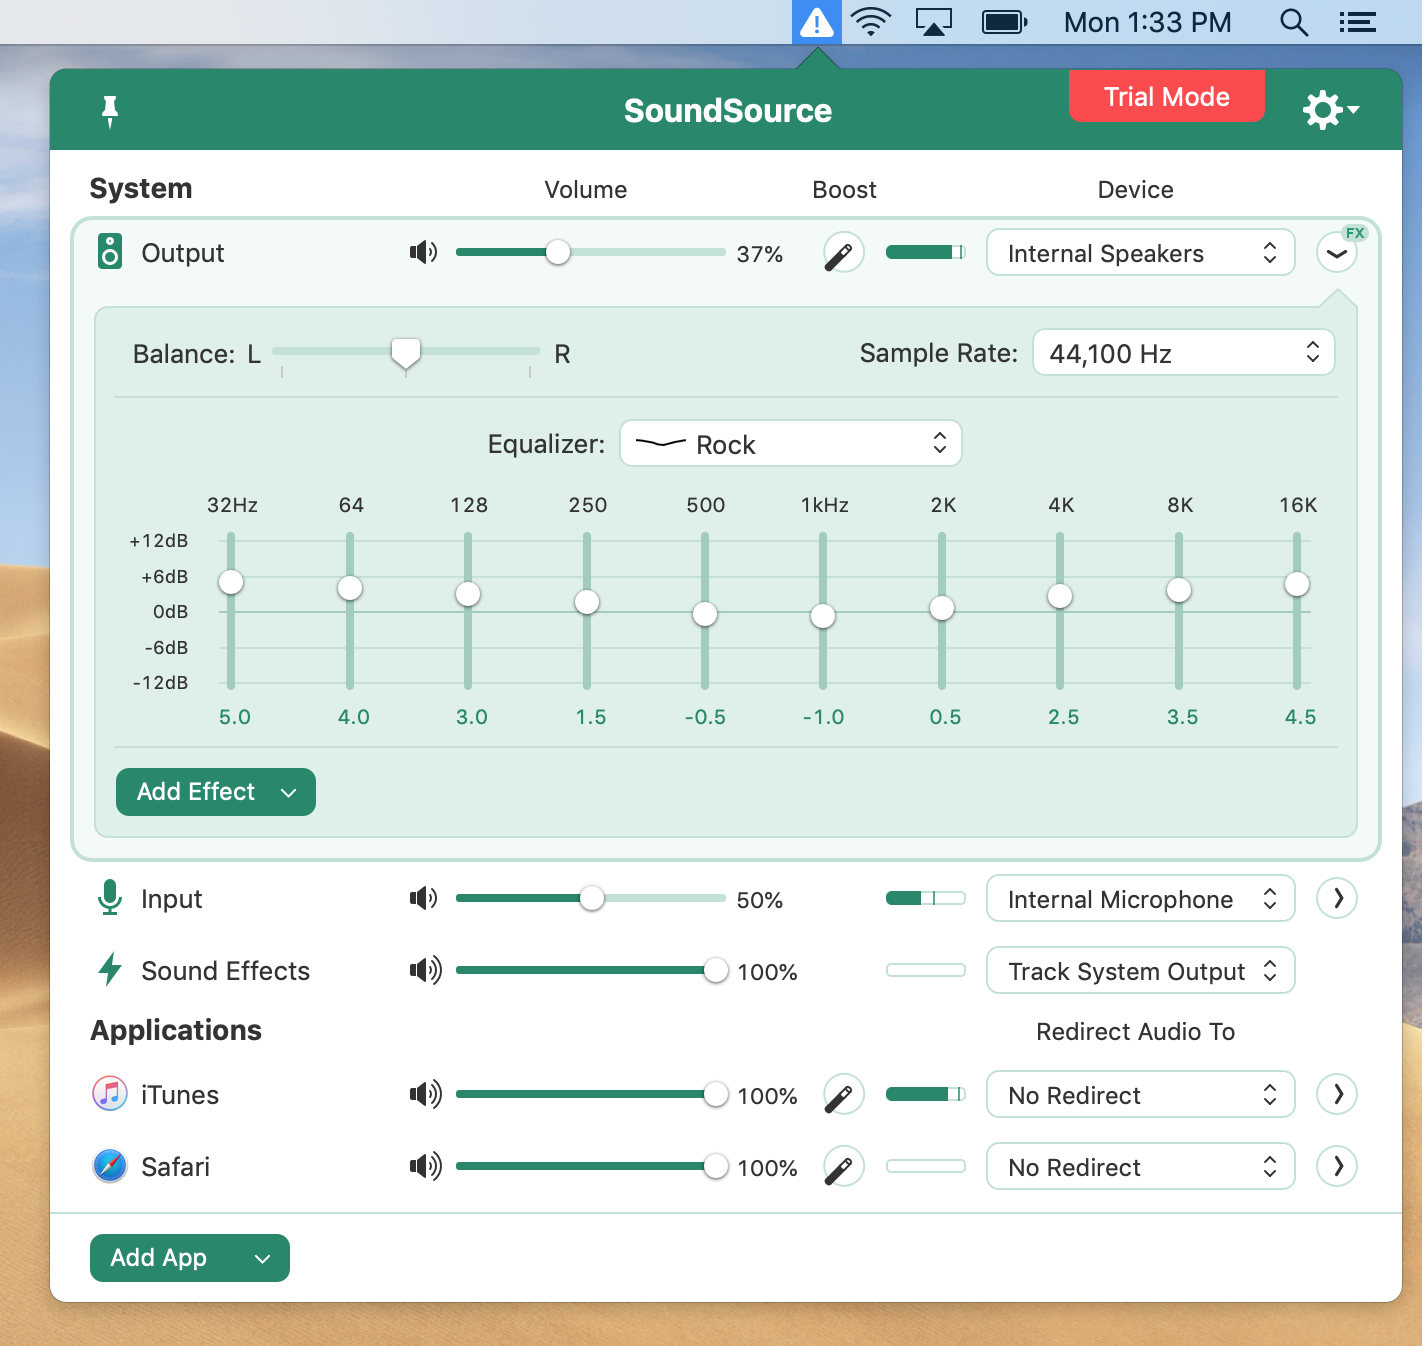This screenshot has height=1346, width=1422.
Task: Click the Input level meter
Action: pyautogui.click(x=926, y=898)
